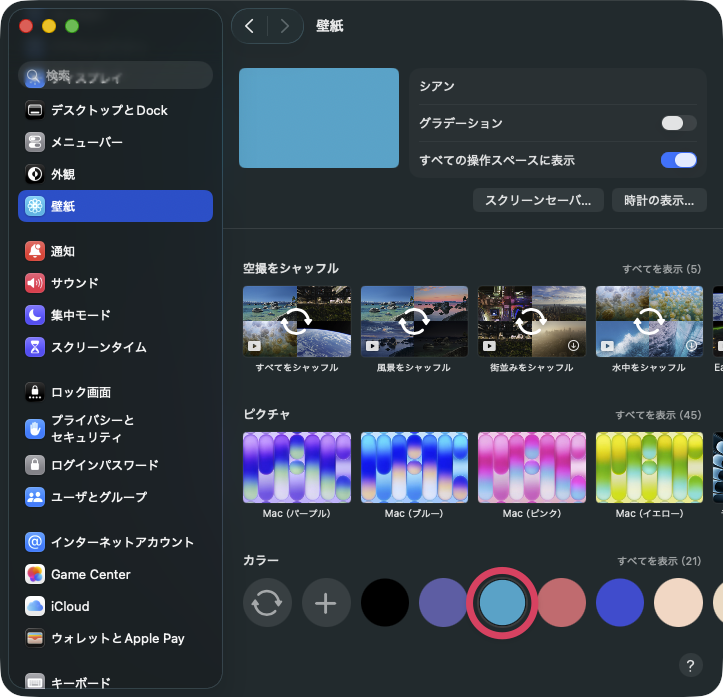
Task: Click the shuffle colors circular arrows icon
Action: point(267,603)
